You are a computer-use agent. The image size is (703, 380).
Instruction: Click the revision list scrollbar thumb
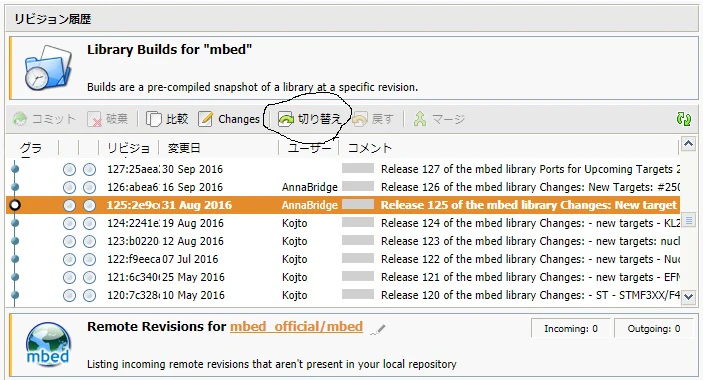coord(689,220)
